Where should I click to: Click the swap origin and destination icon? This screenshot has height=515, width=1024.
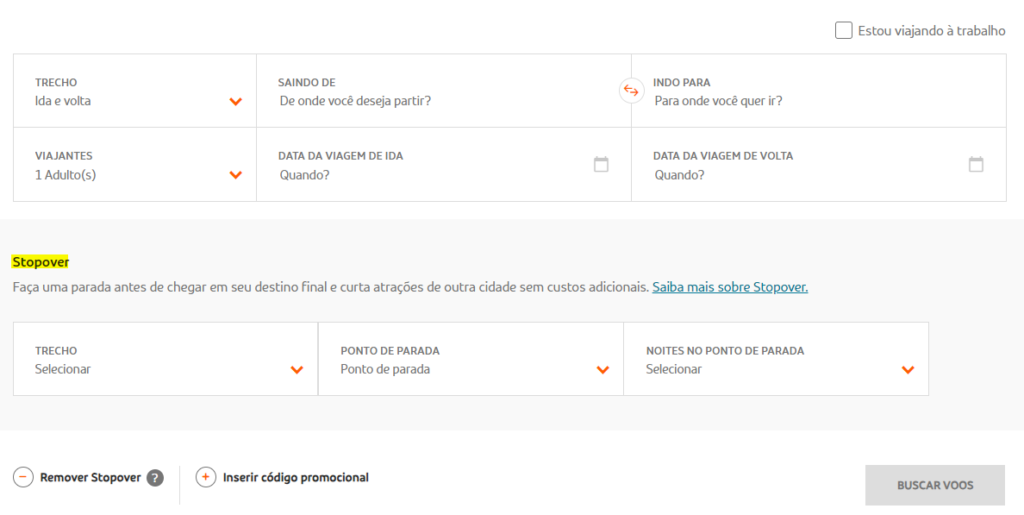631,91
